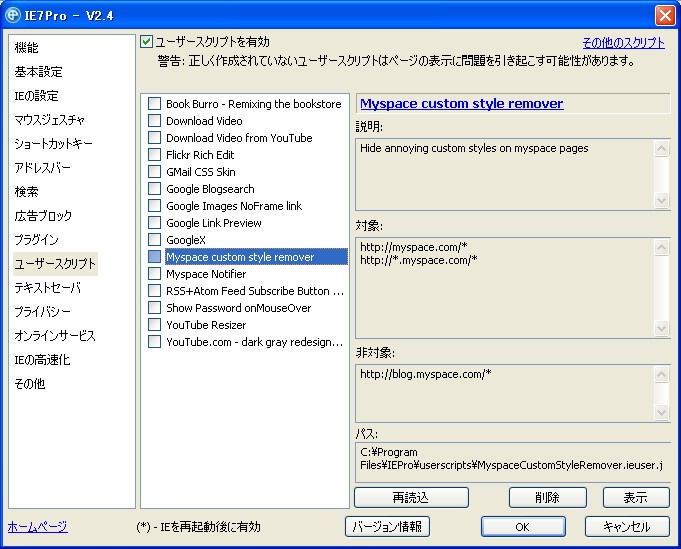Open 機能 settings section
Screen dimensions: 681x549
(26, 47)
